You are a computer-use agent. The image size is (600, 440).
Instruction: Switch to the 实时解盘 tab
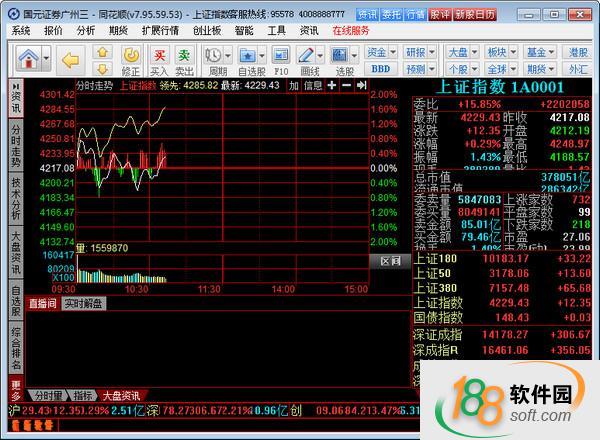pyautogui.click(x=83, y=304)
